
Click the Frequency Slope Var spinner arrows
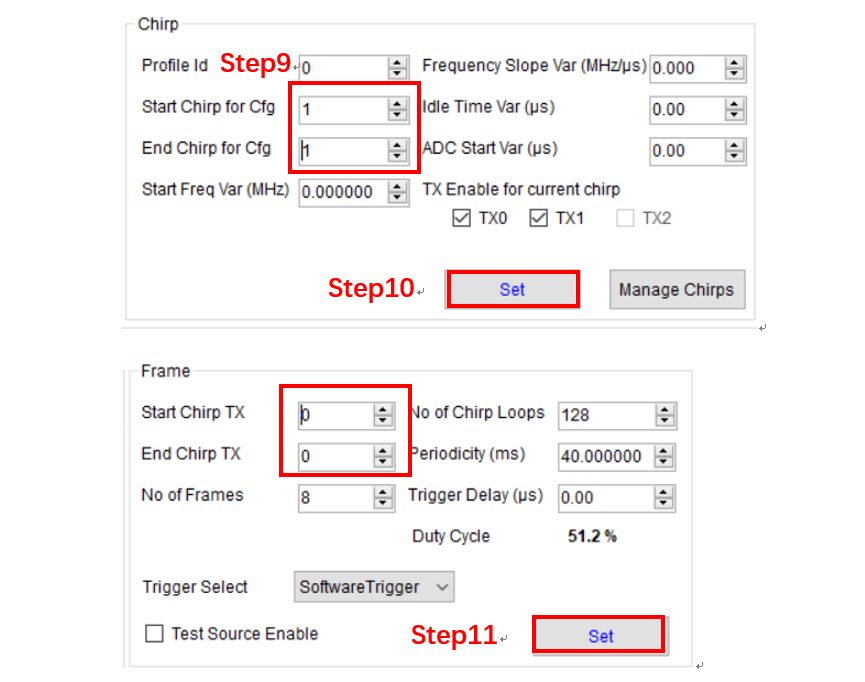(735, 68)
